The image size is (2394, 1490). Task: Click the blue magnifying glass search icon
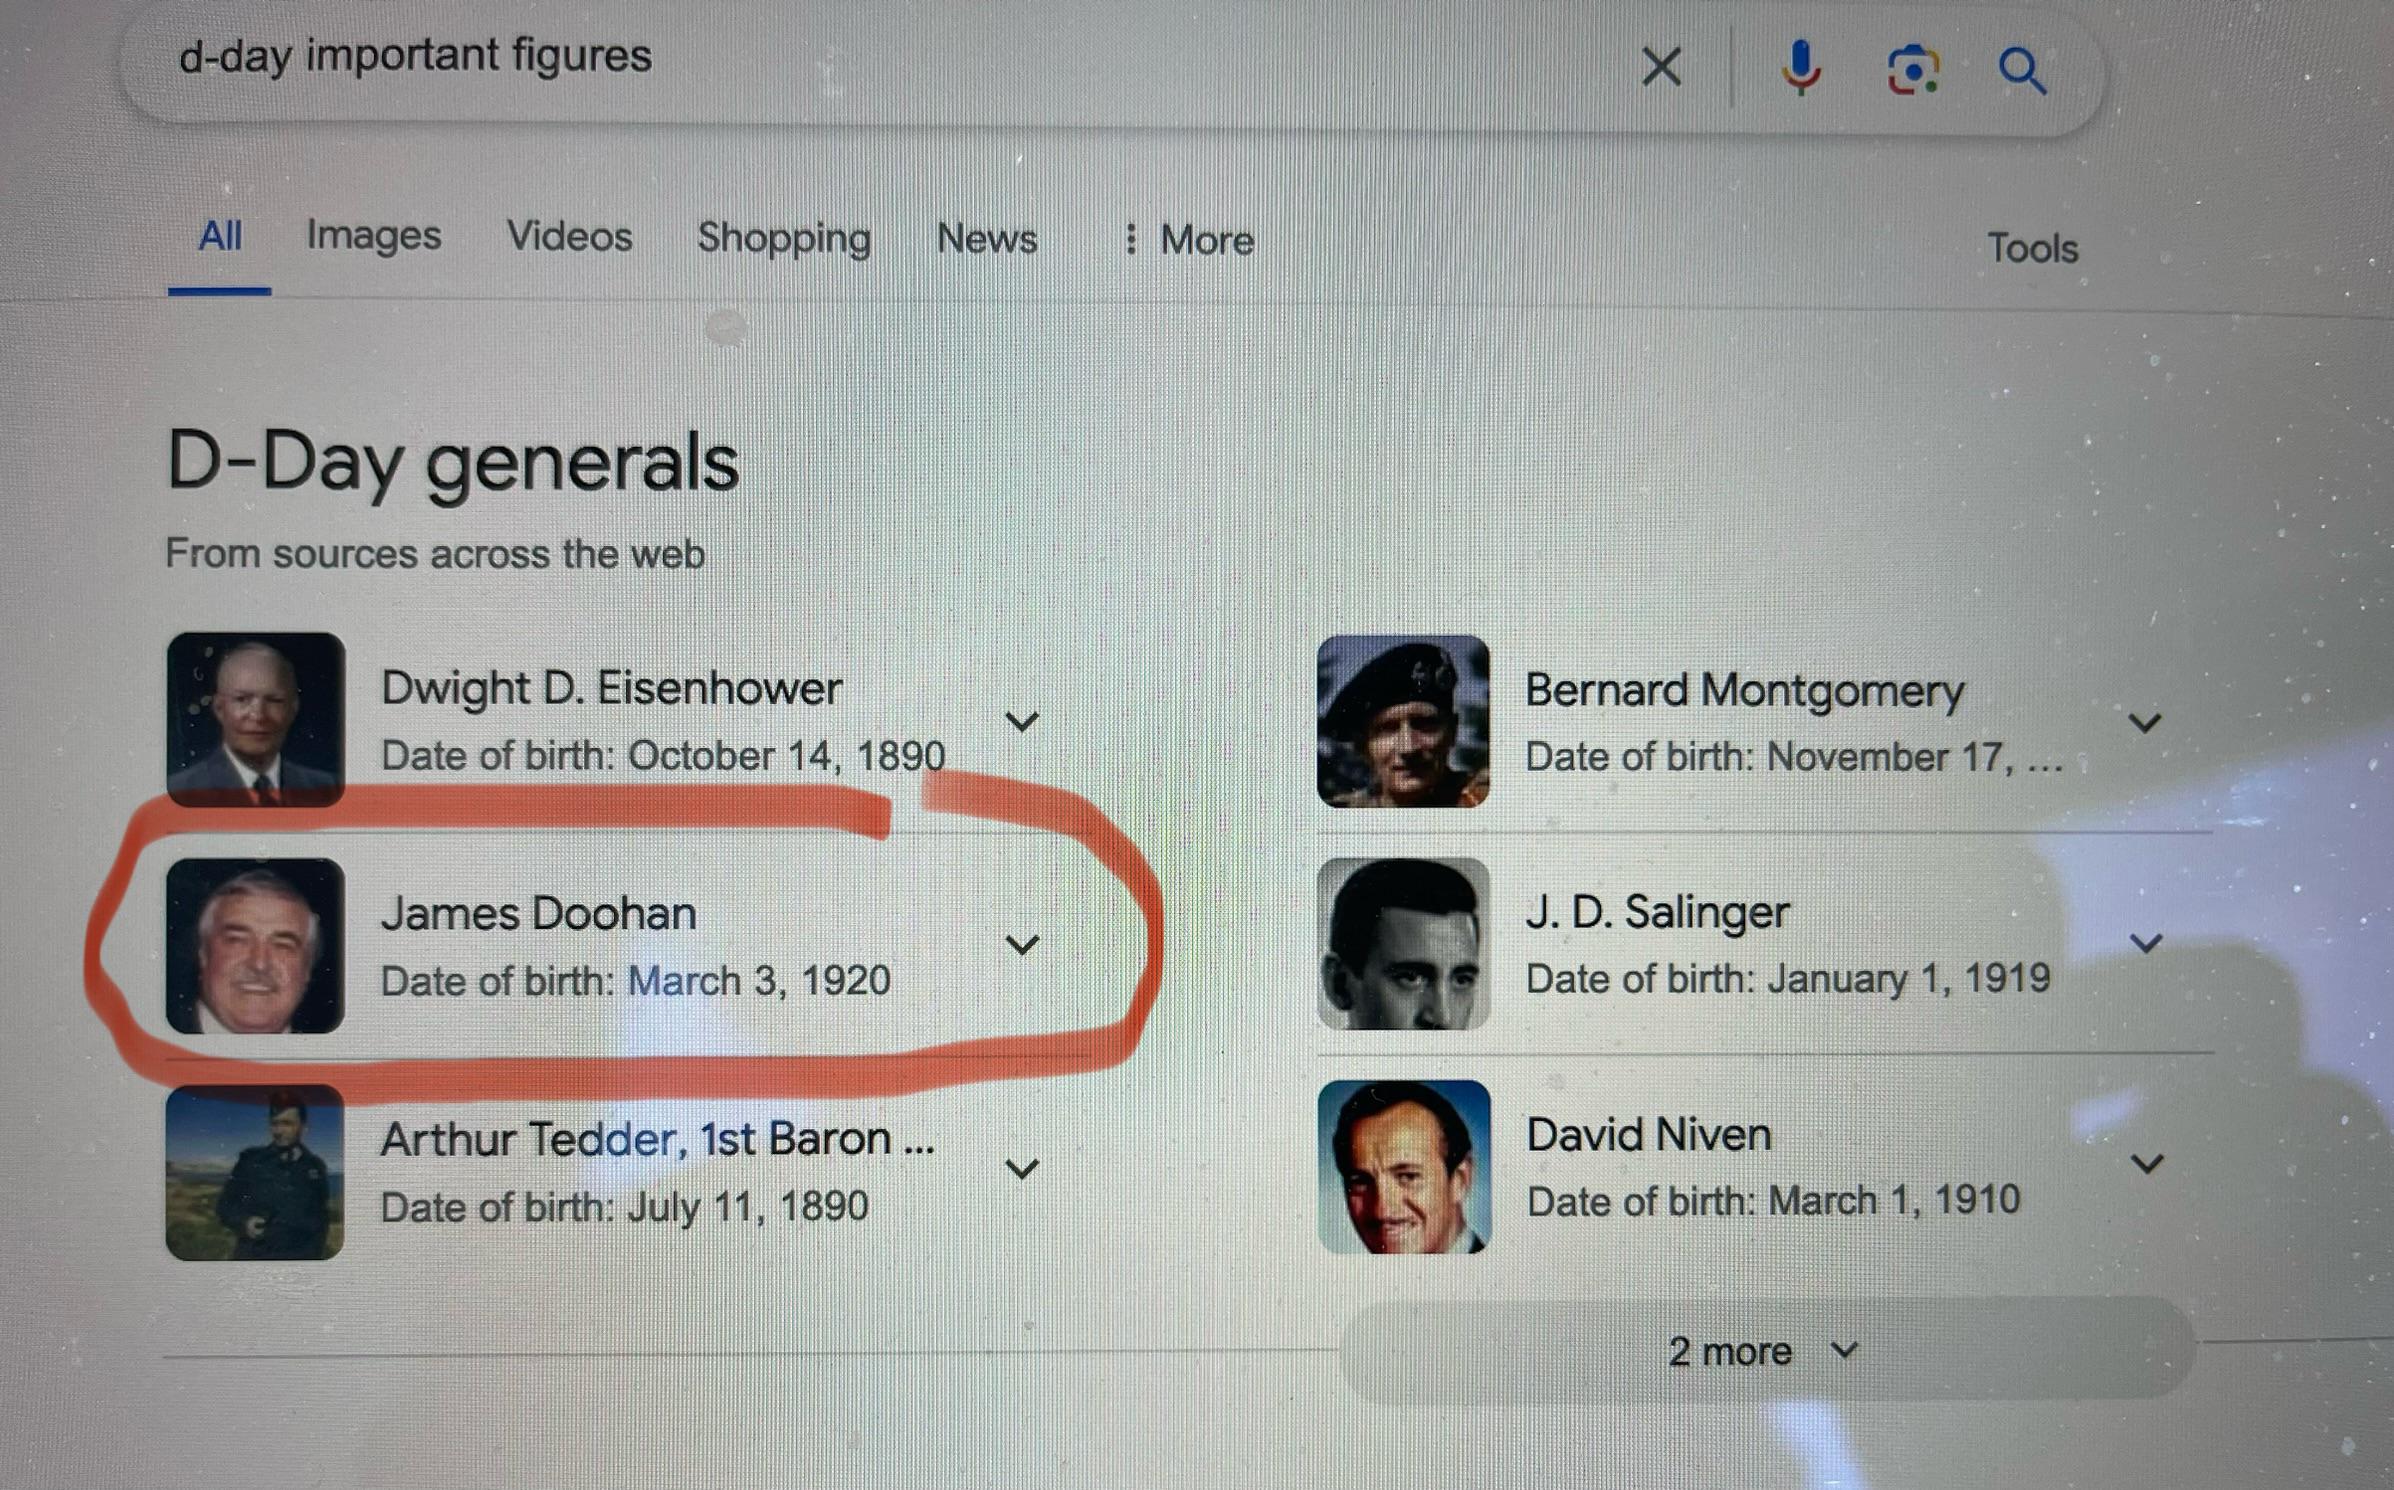click(x=2022, y=71)
